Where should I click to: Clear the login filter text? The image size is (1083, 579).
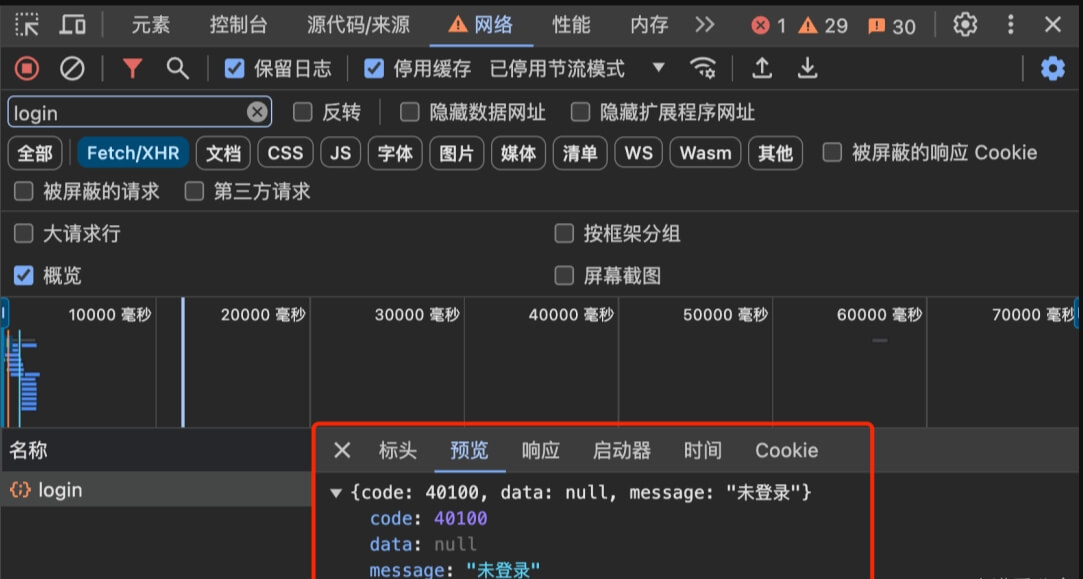[x=256, y=111]
